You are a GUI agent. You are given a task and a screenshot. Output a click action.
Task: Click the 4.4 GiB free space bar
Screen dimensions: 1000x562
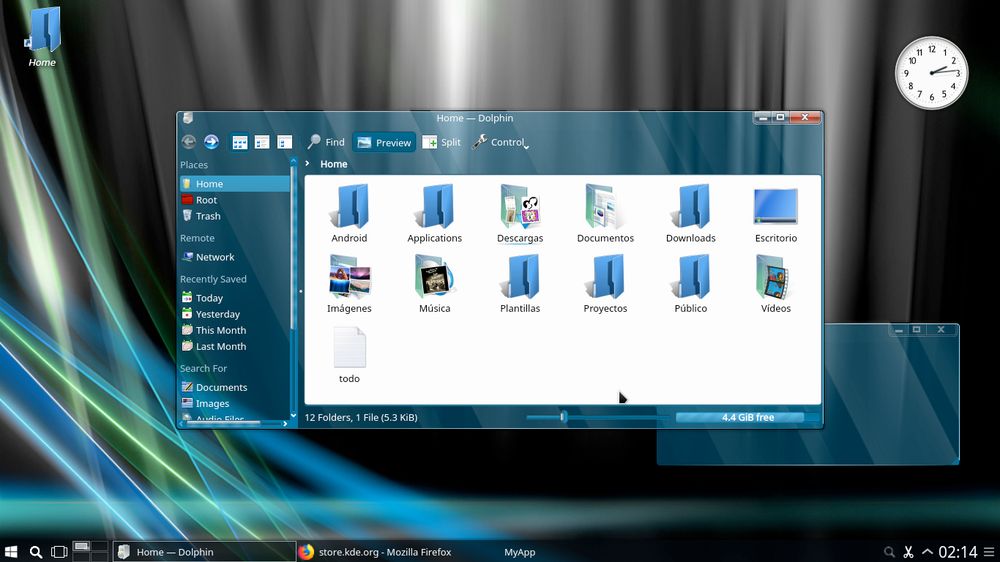[747, 417]
